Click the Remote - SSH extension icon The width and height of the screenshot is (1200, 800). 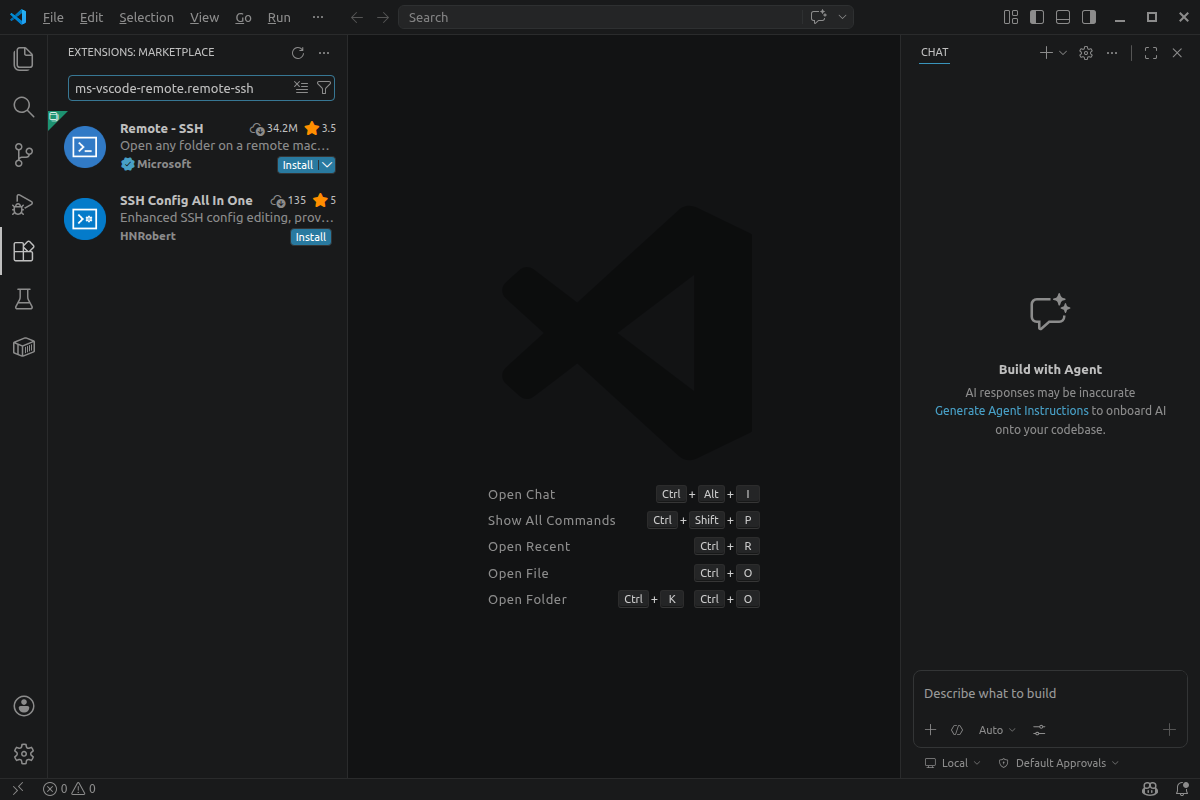click(x=85, y=146)
